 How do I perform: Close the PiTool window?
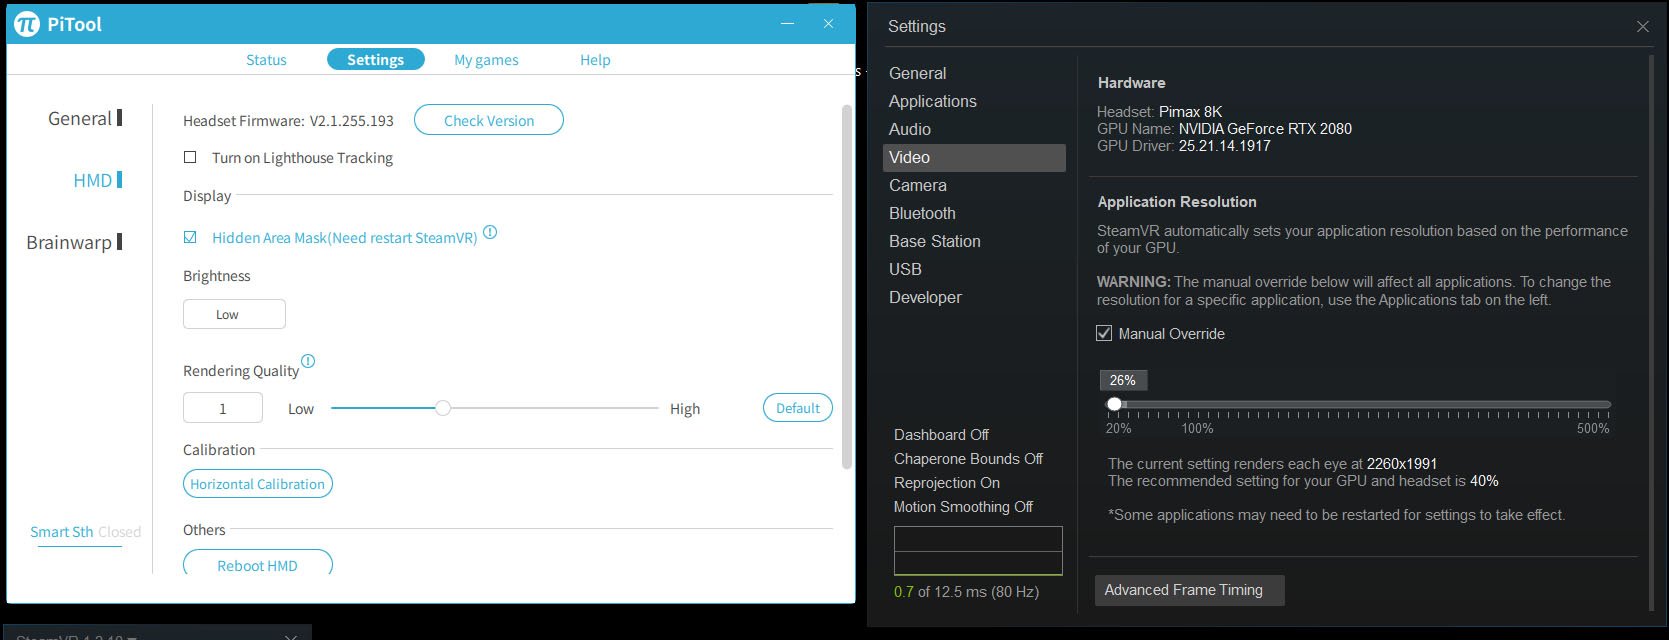click(828, 23)
